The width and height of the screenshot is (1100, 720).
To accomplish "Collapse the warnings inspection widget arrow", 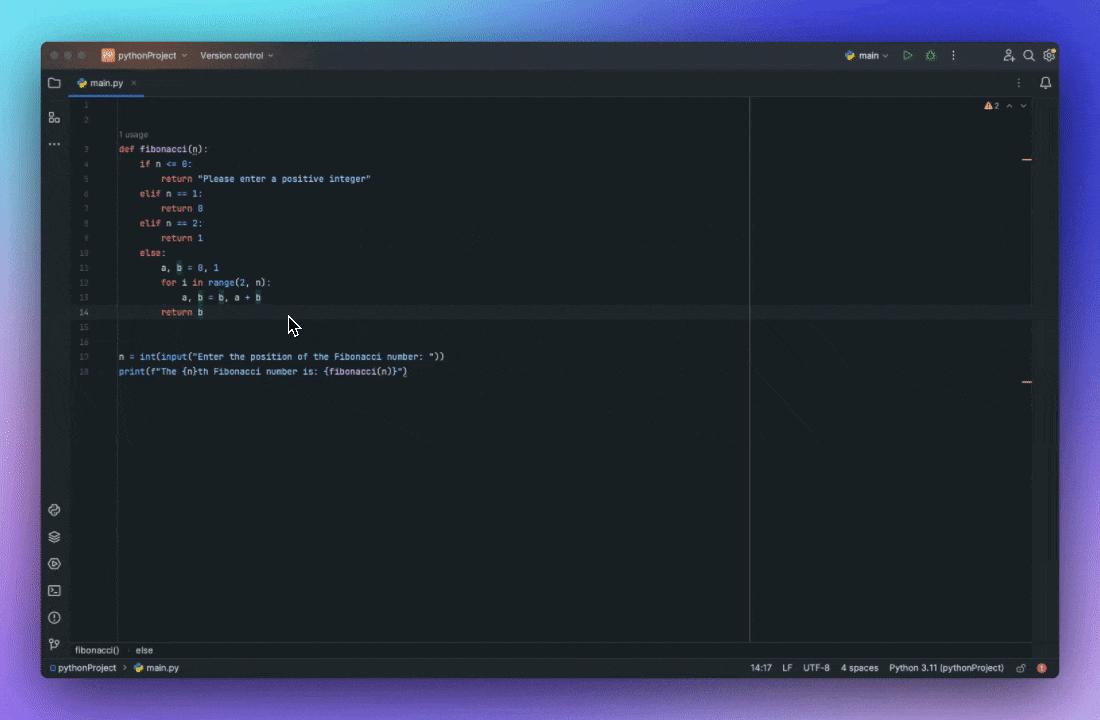I will pyautogui.click(x=1008, y=105).
